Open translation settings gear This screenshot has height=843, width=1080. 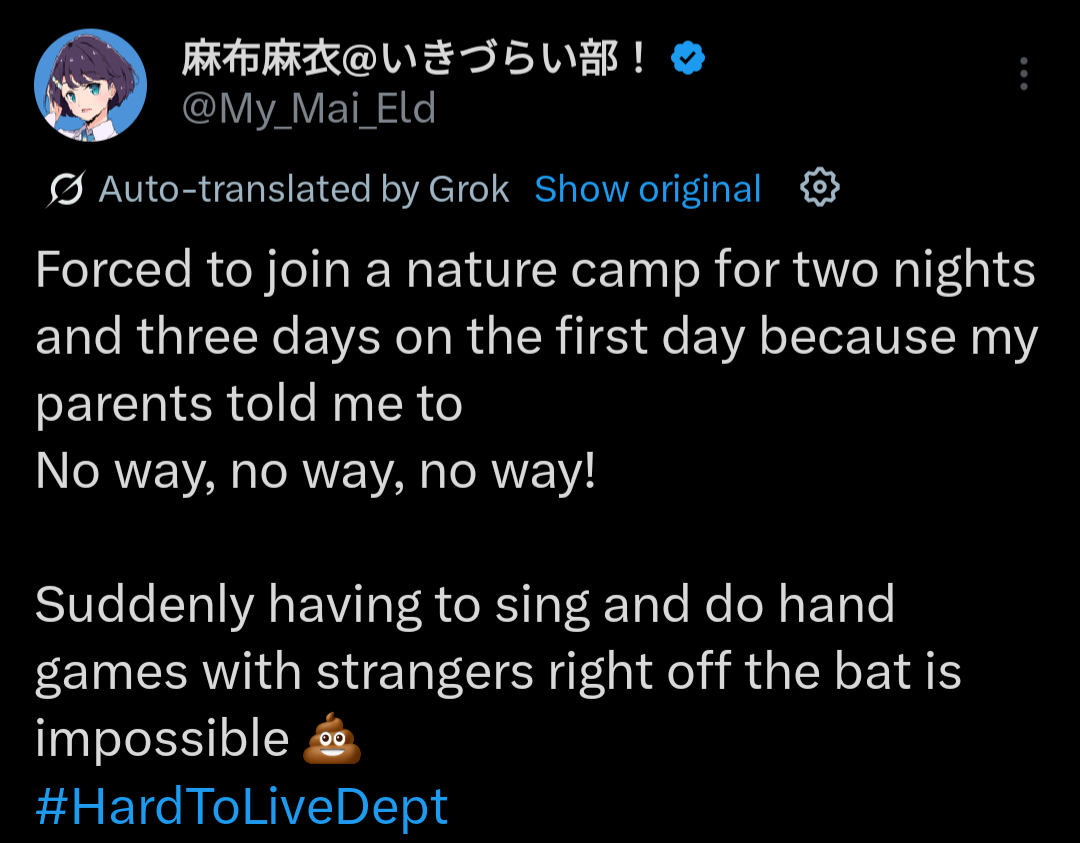[819, 188]
